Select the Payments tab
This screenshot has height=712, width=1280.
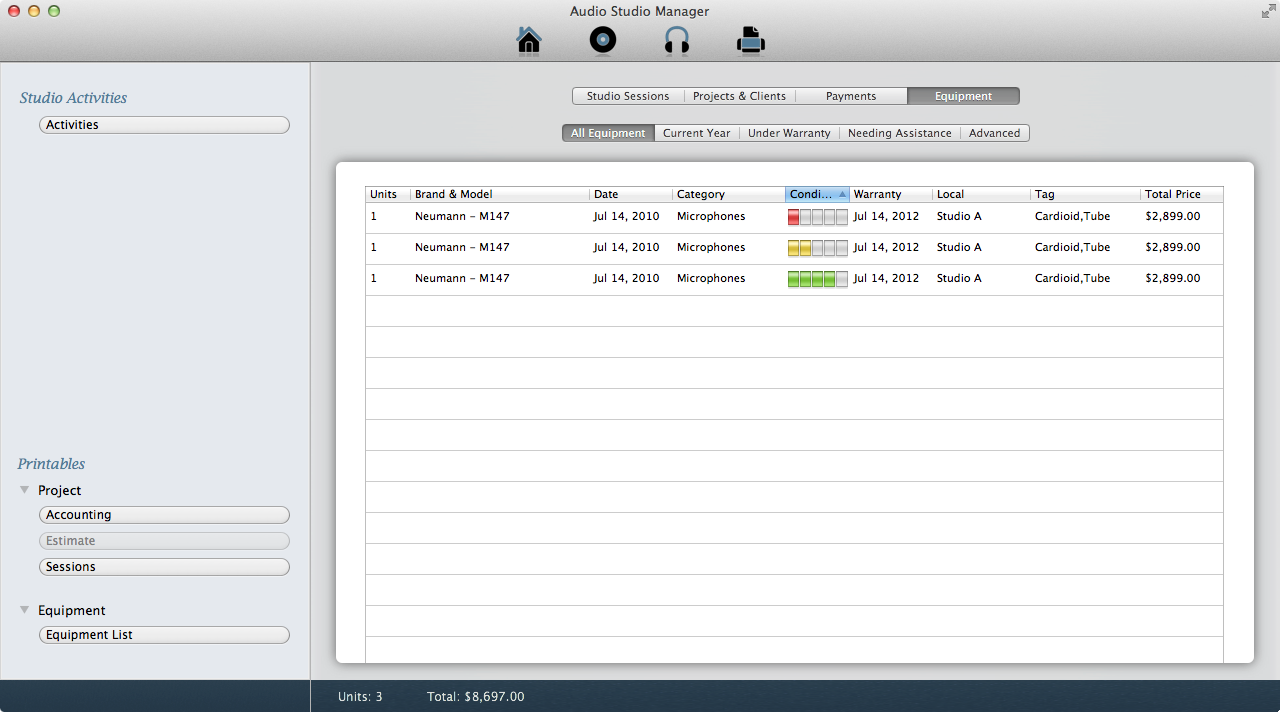click(851, 96)
